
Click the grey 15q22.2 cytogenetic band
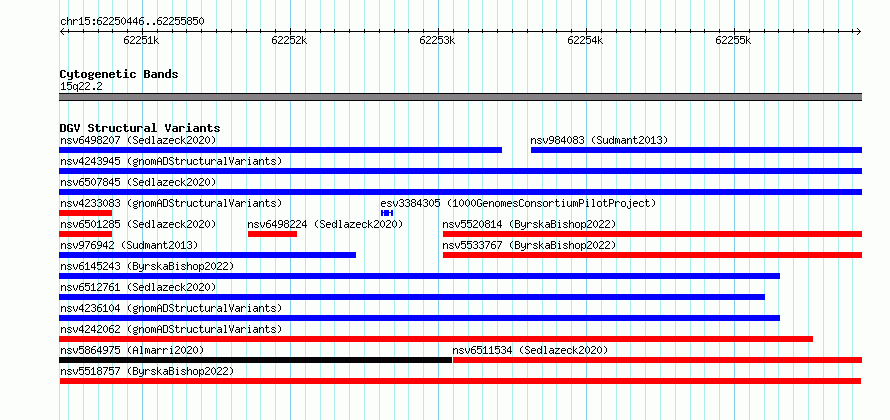460,97
